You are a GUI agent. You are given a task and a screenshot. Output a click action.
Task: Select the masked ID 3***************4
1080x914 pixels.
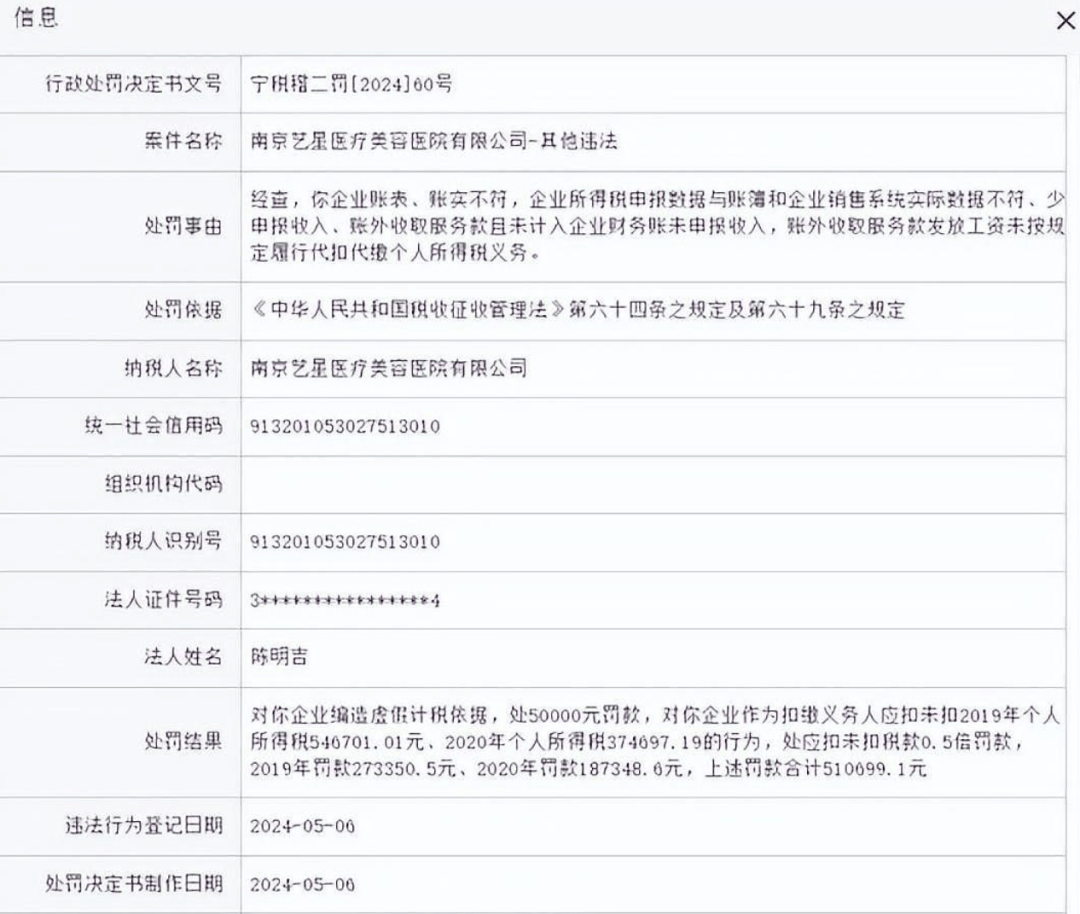click(345, 601)
